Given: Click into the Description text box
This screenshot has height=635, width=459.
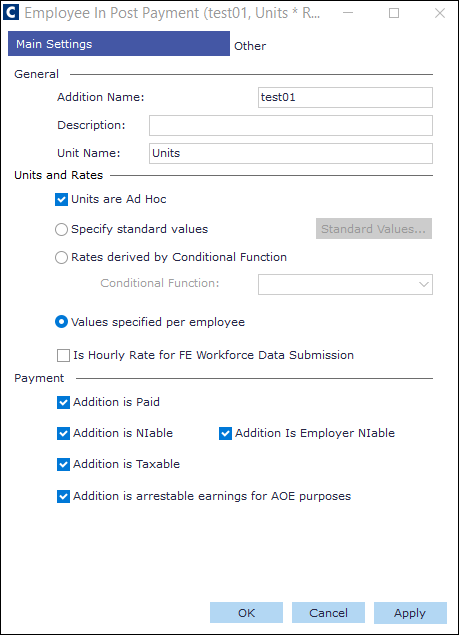Looking at the screenshot, I should point(290,126).
